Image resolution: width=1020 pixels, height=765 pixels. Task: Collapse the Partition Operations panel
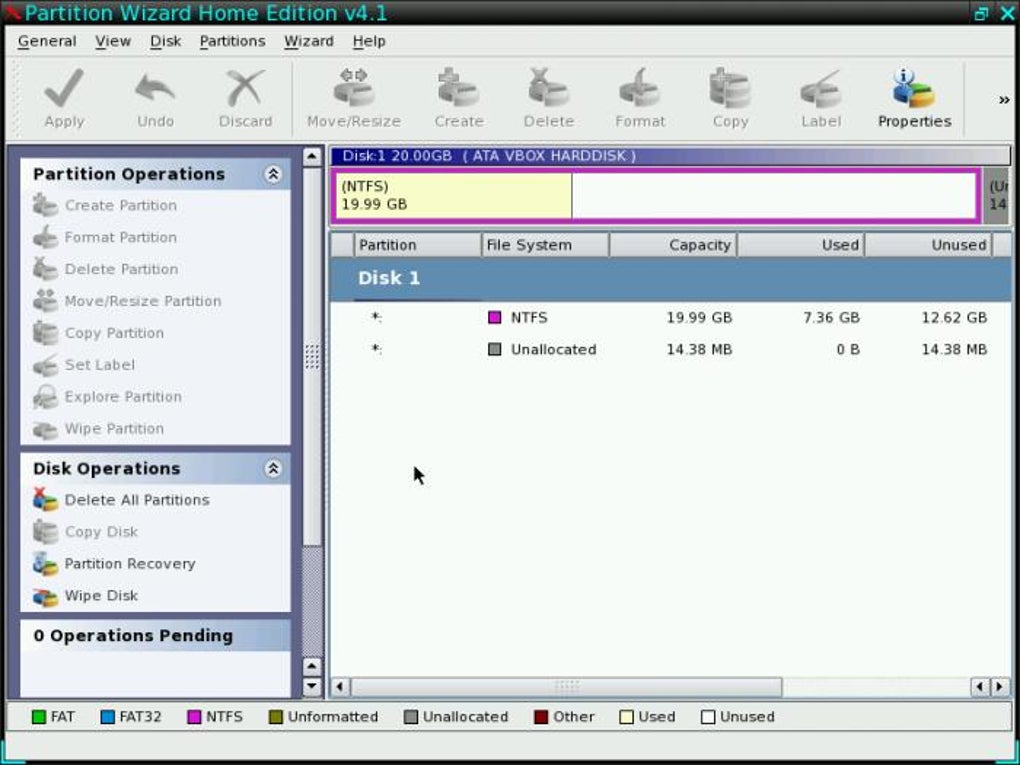pos(273,174)
